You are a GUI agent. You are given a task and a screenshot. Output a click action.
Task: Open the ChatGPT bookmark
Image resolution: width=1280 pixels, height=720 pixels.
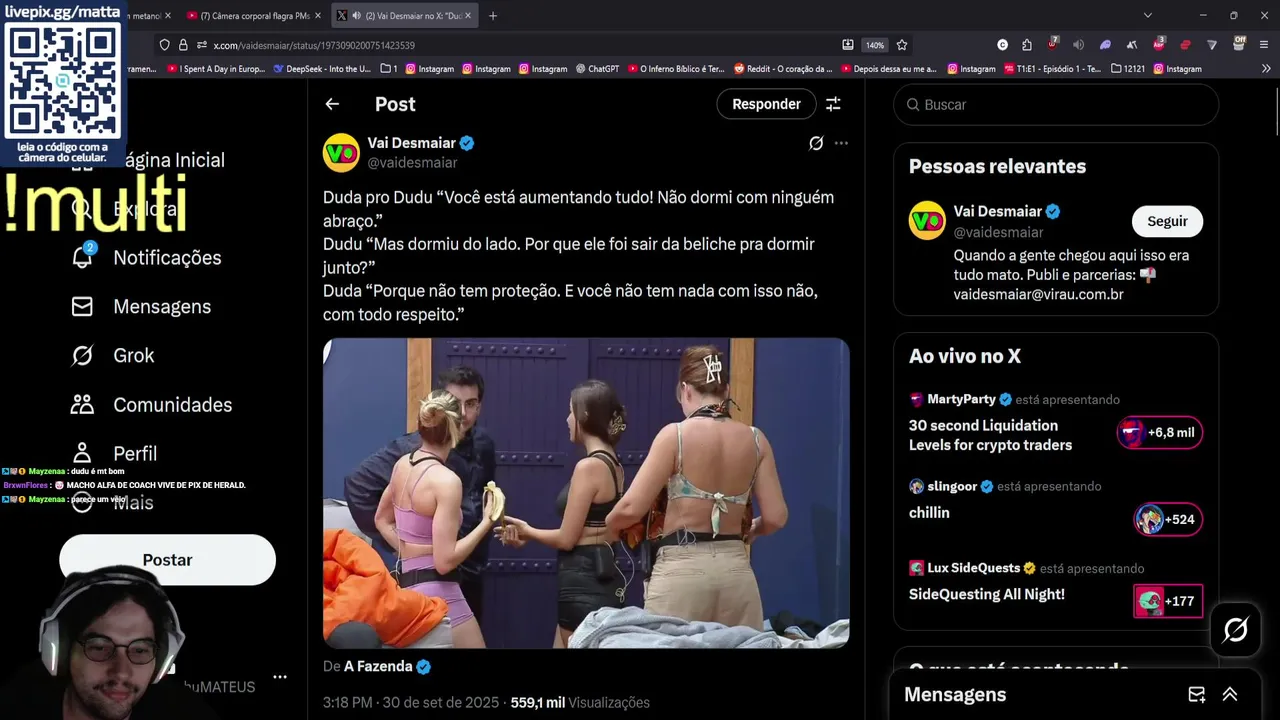pos(596,69)
